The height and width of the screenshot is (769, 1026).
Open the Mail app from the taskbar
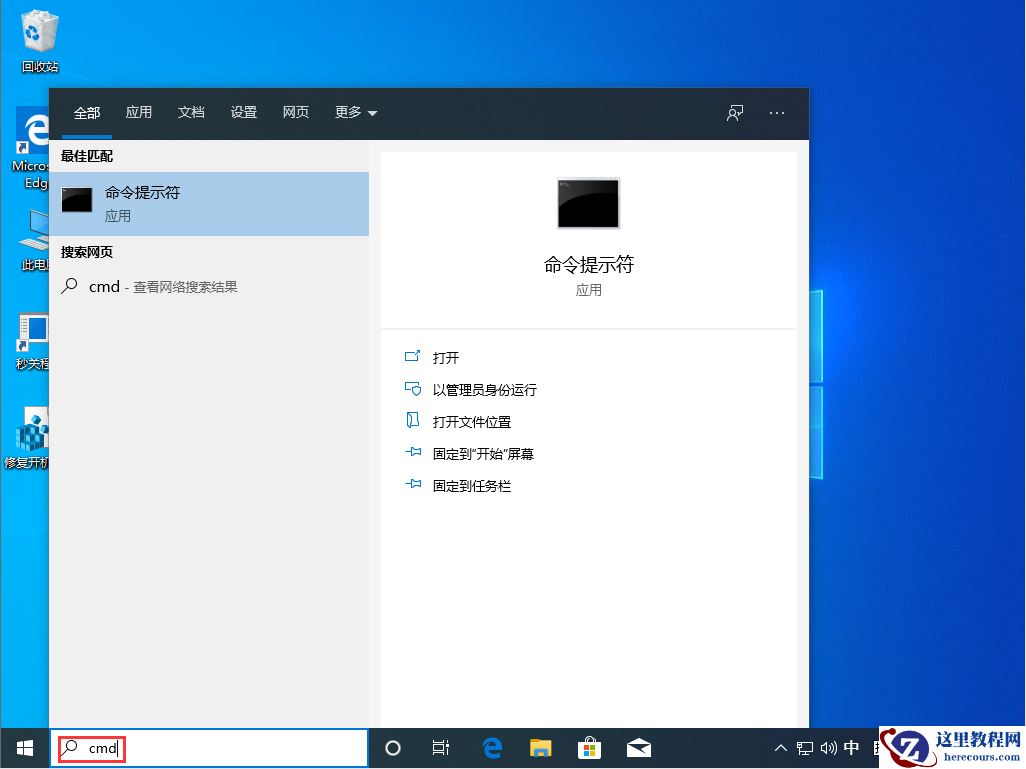click(638, 747)
